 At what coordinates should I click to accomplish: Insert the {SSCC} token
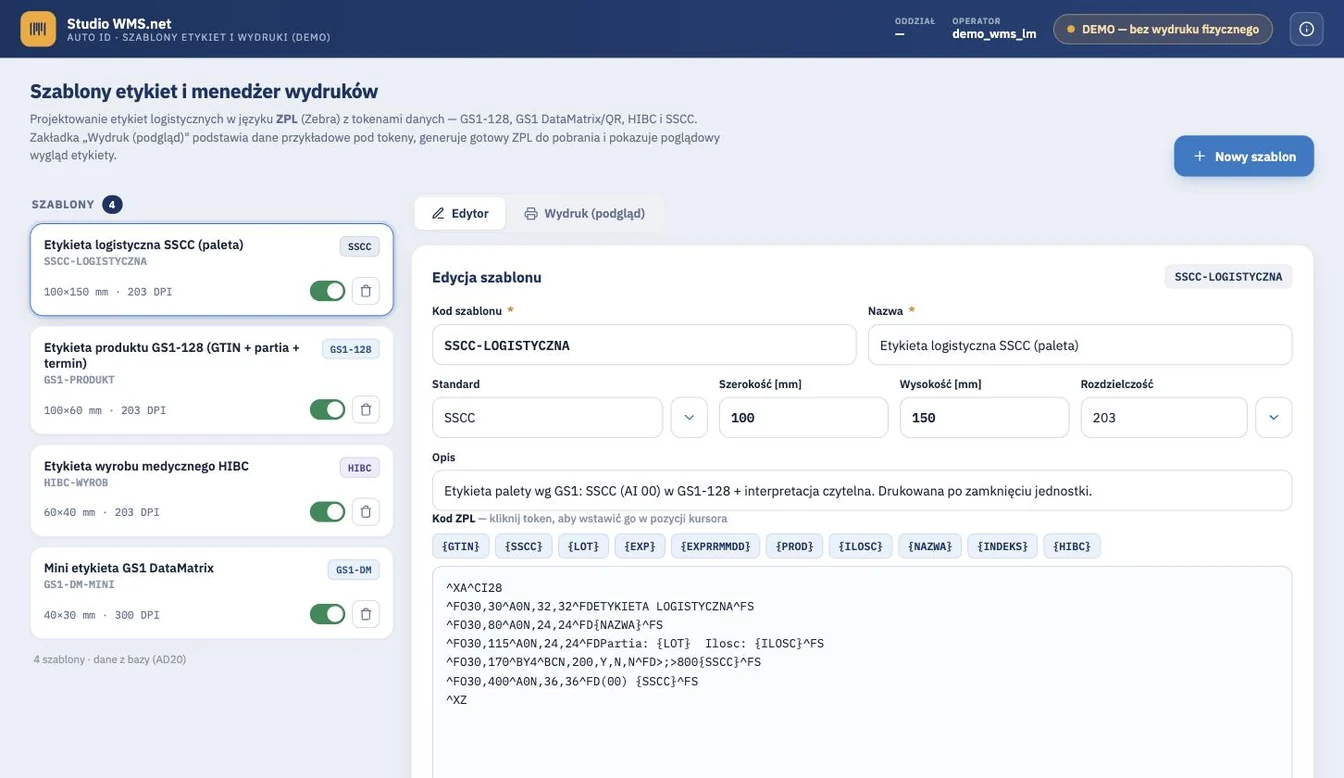point(524,546)
